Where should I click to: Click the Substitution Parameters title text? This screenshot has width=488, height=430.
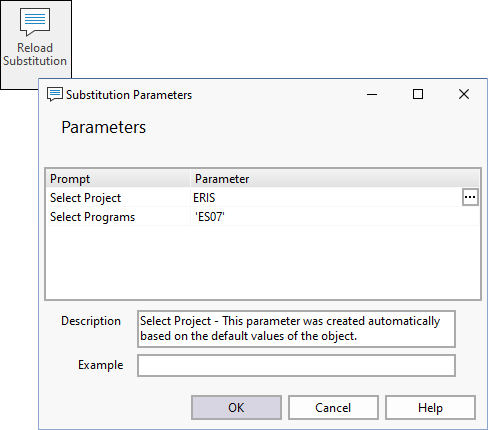[x=129, y=95]
